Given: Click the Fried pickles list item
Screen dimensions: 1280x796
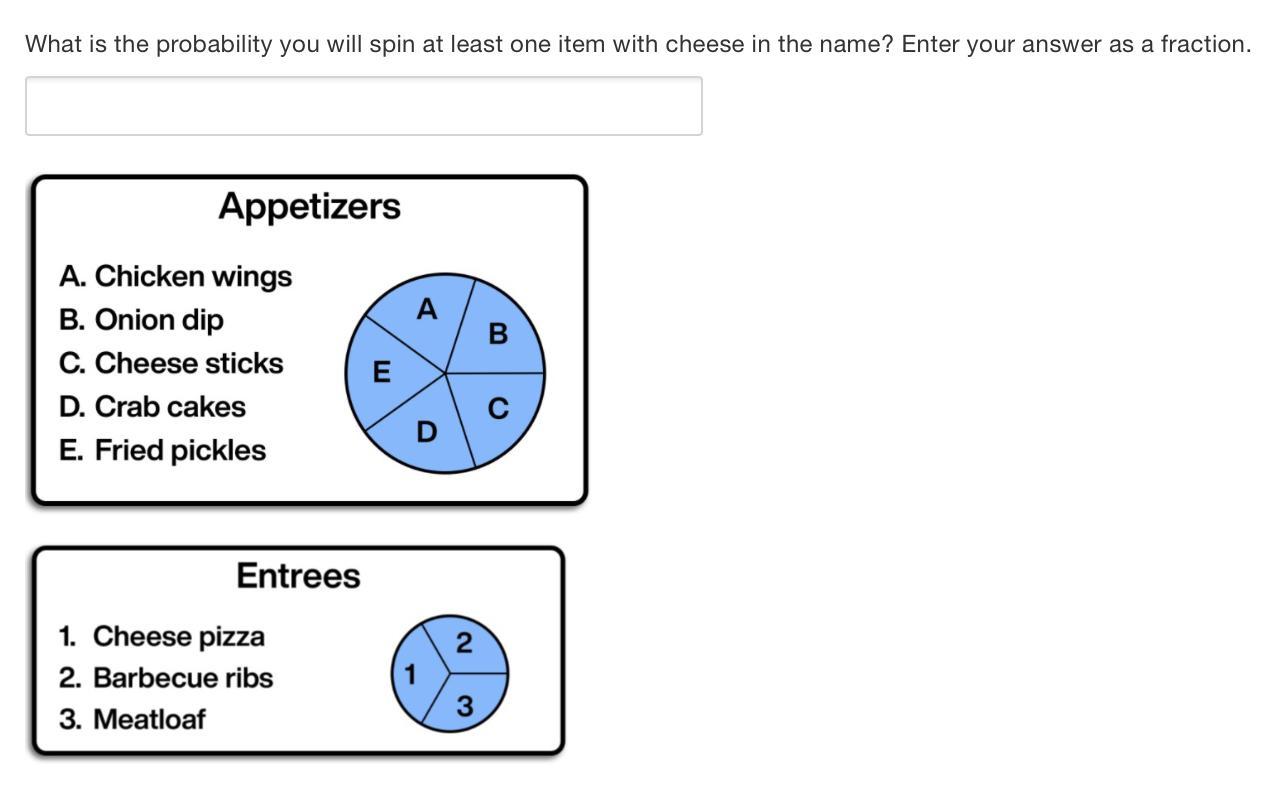Looking at the screenshot, I should 162,450.
